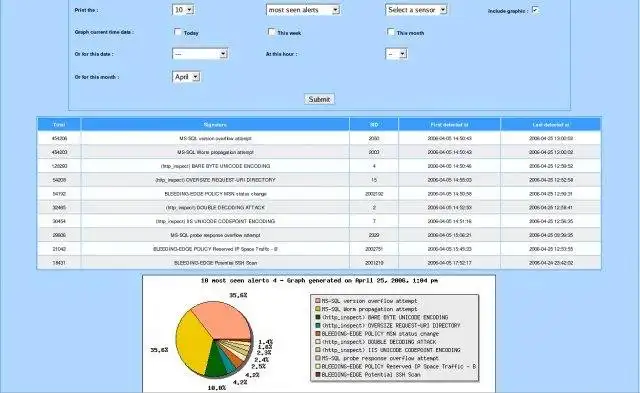The width and height of the screenshot is (640, 393).
Task: Tick the This month checkbox
Action: 391,31
